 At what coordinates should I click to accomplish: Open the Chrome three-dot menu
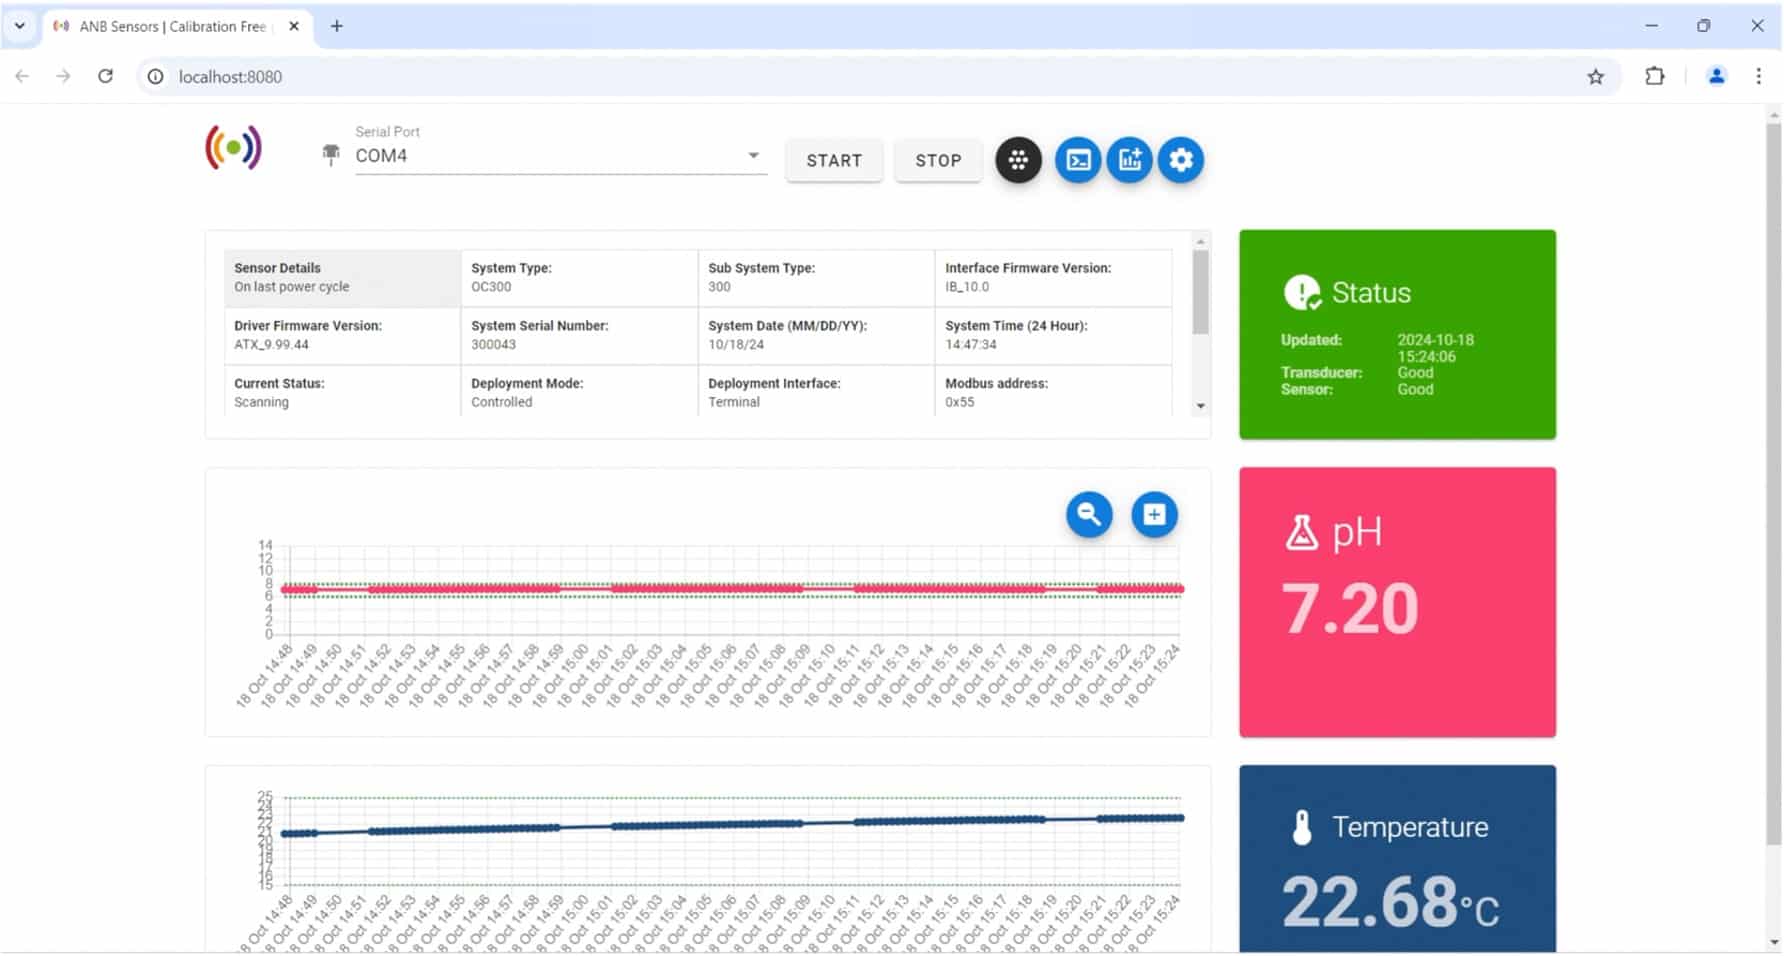click(1758, 76)
